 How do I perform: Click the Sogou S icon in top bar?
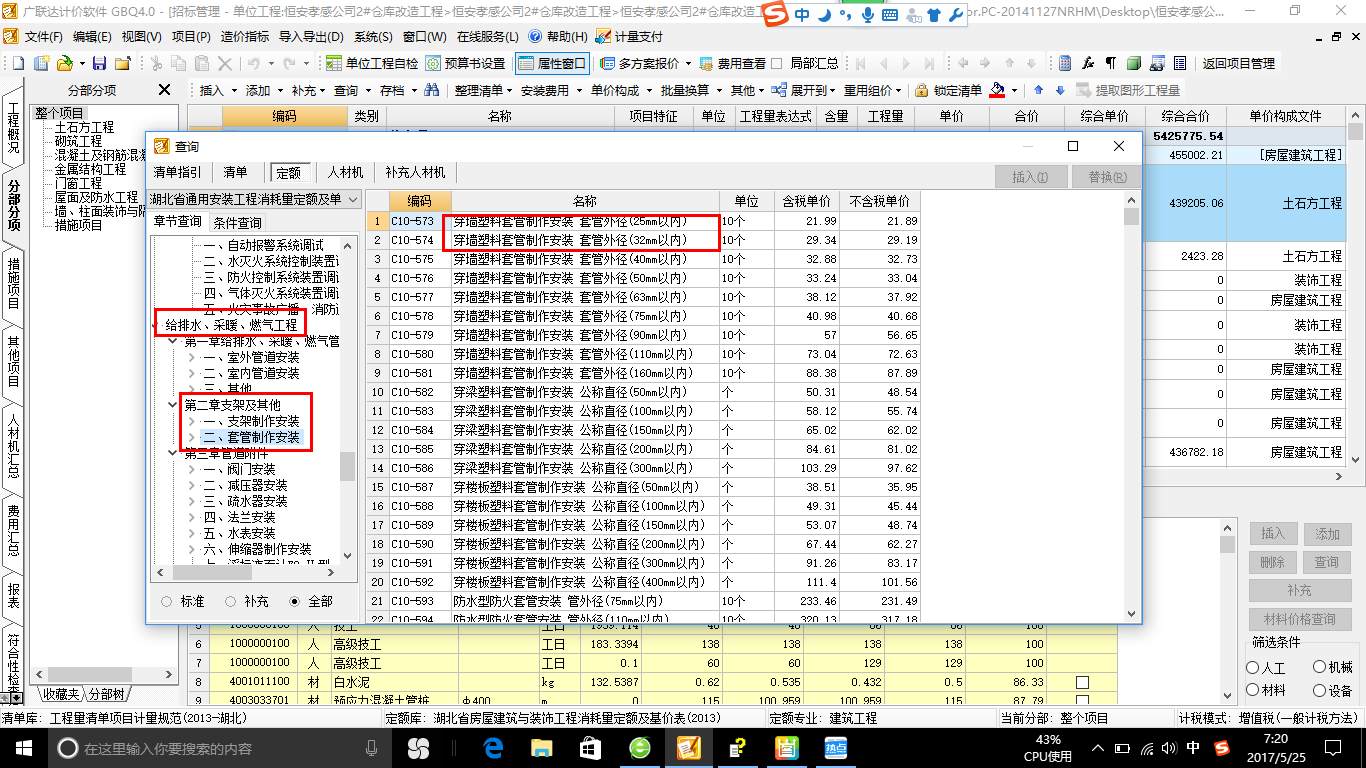click(x=774, y=14)
